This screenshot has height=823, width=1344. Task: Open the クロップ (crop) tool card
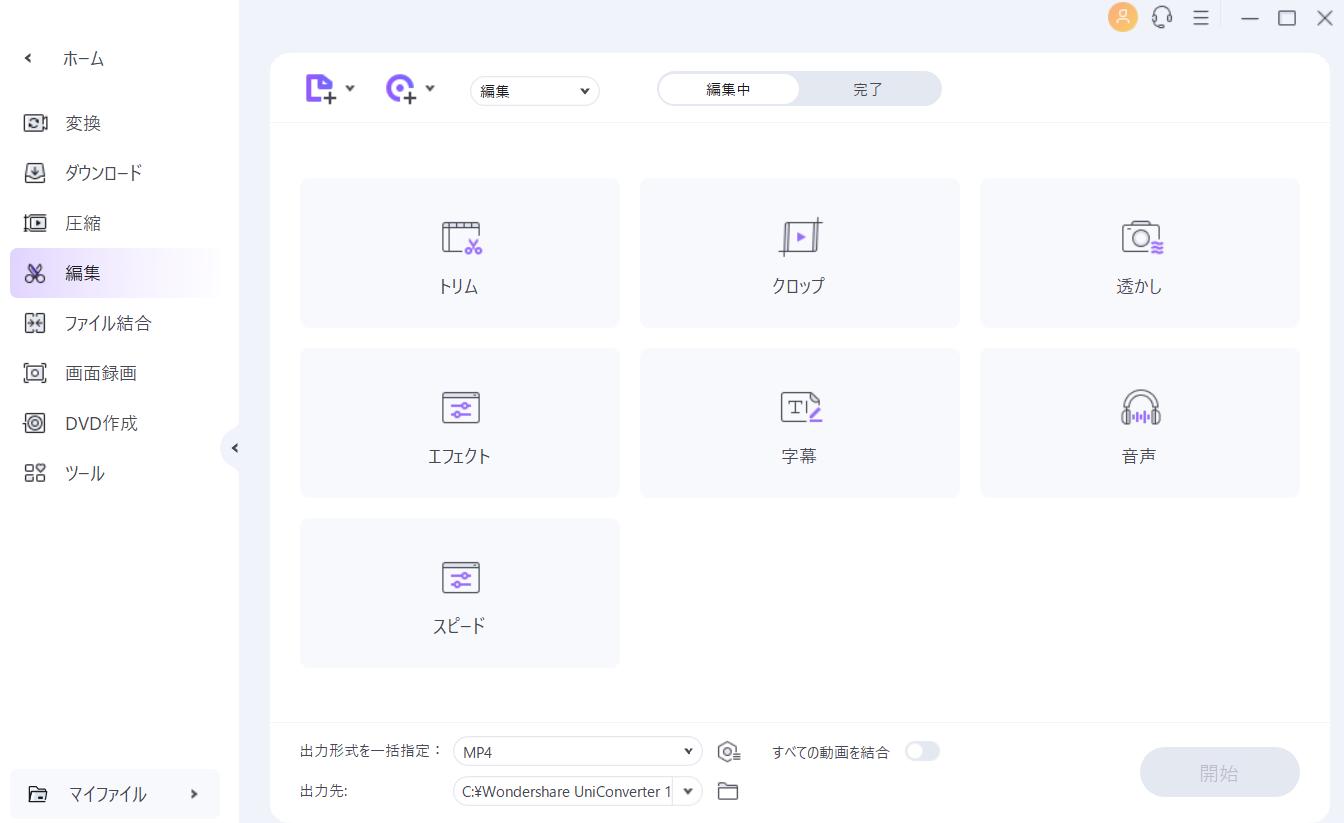point(800,253)
